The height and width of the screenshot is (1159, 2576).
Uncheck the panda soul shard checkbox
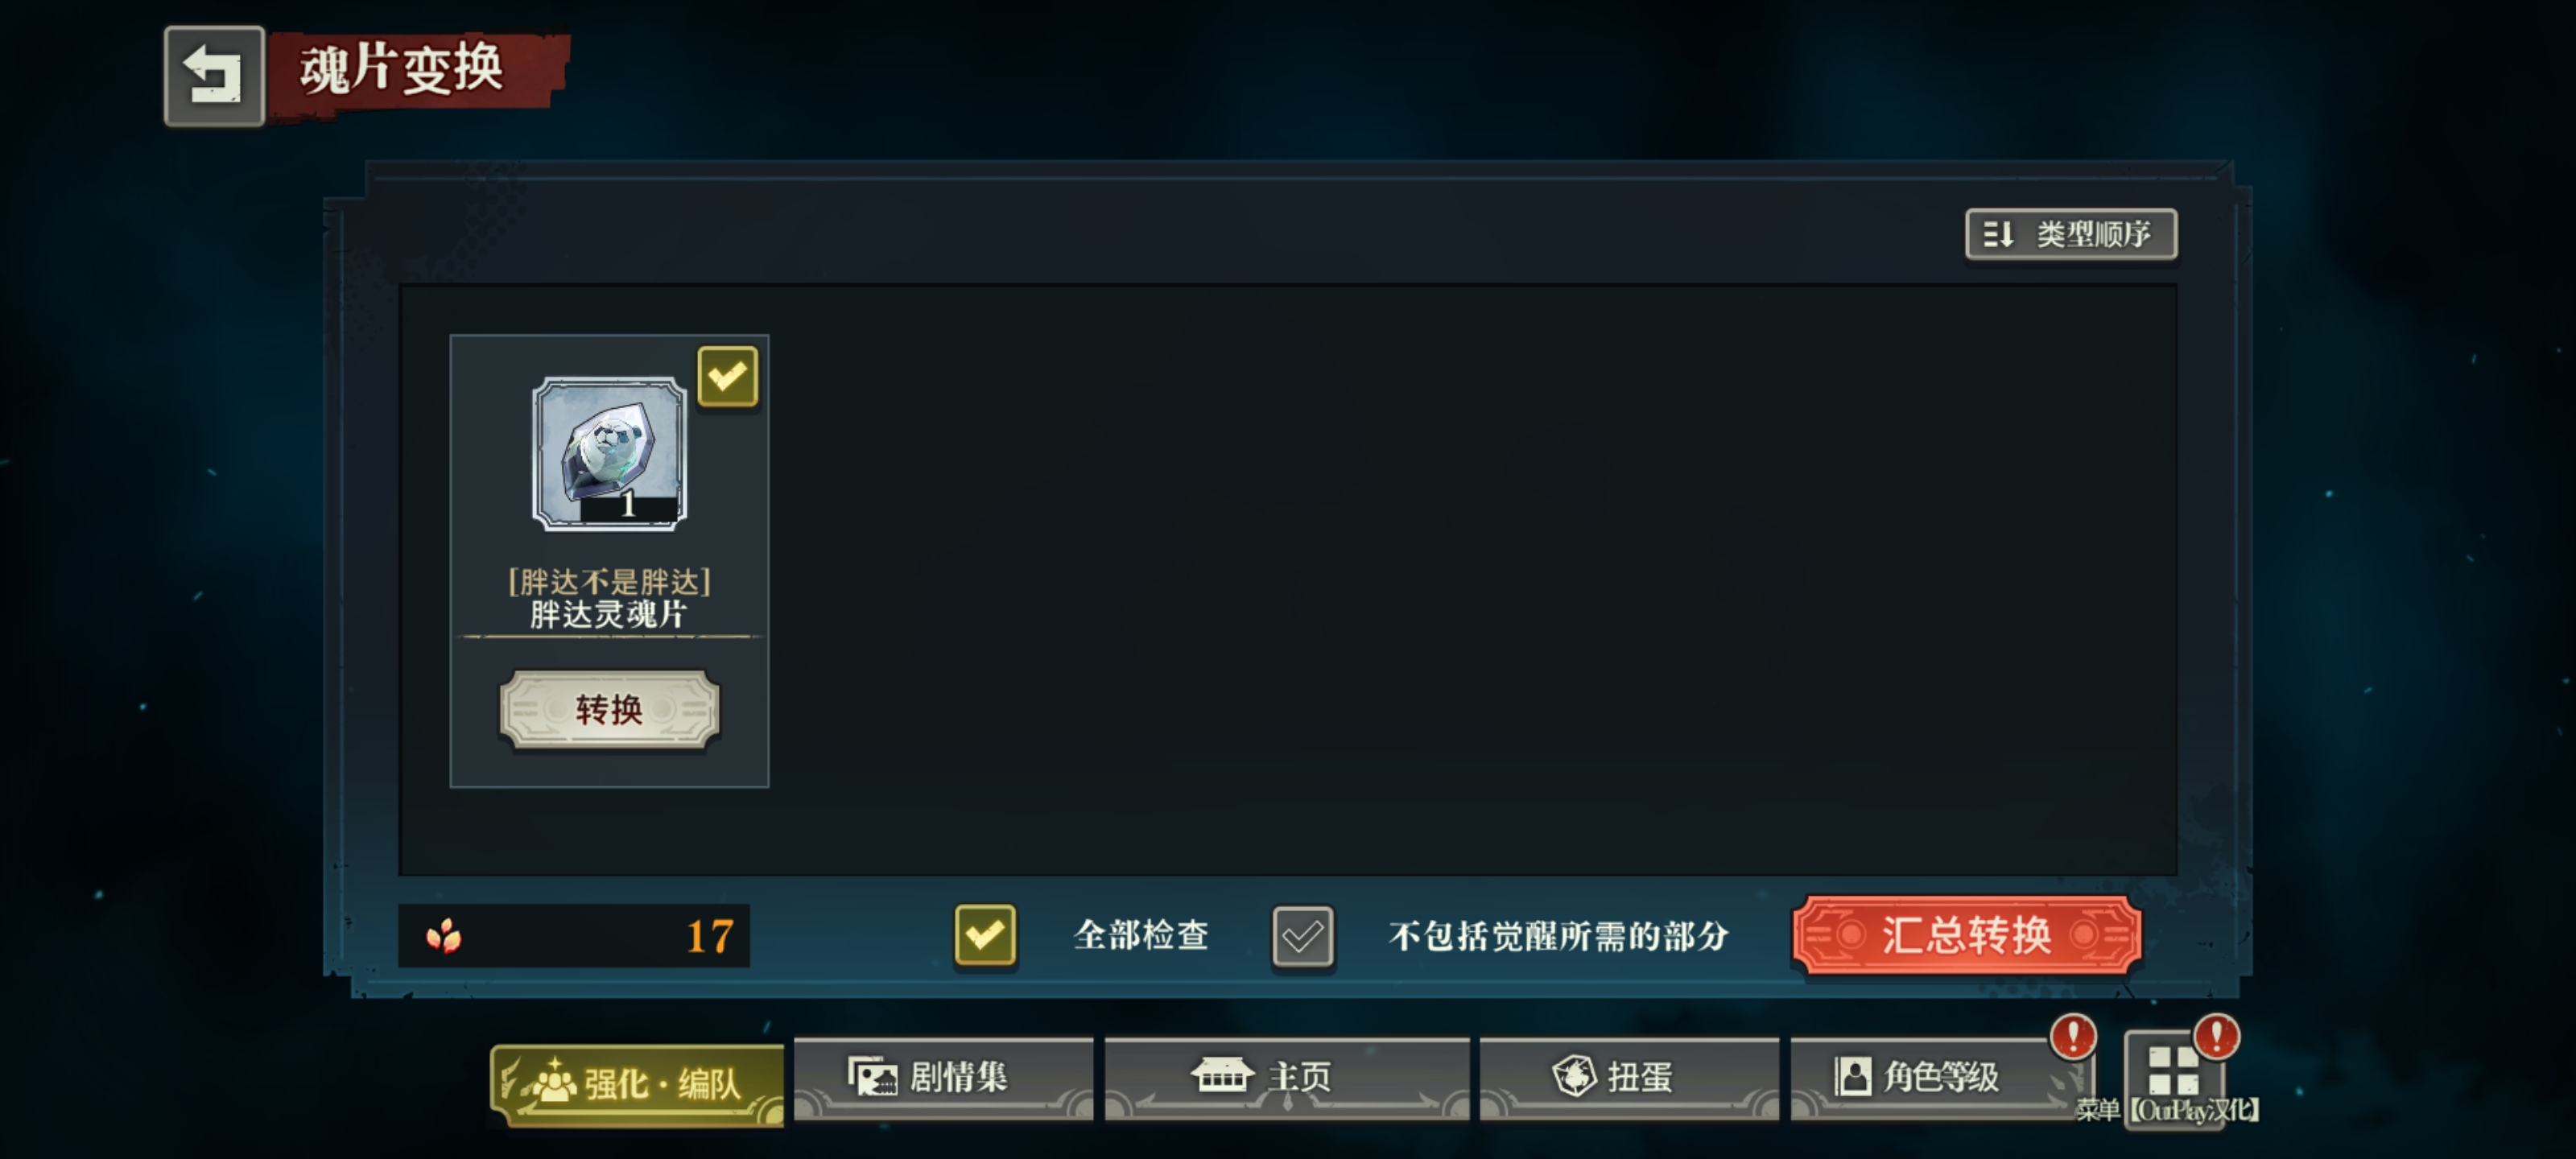[727, 377]
